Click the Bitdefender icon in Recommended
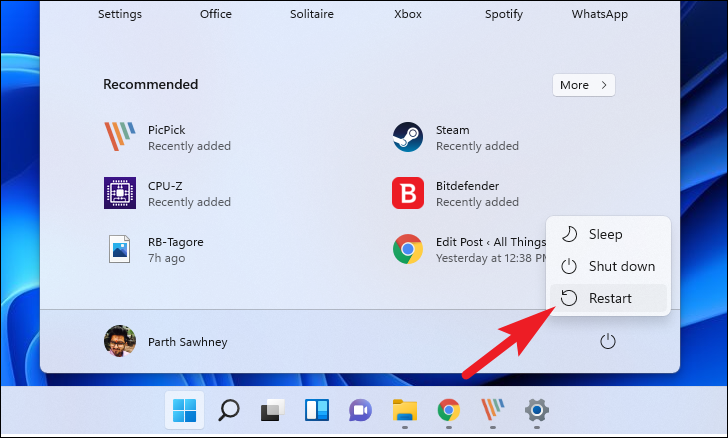 pyautogui.click(x=408, y=193)
